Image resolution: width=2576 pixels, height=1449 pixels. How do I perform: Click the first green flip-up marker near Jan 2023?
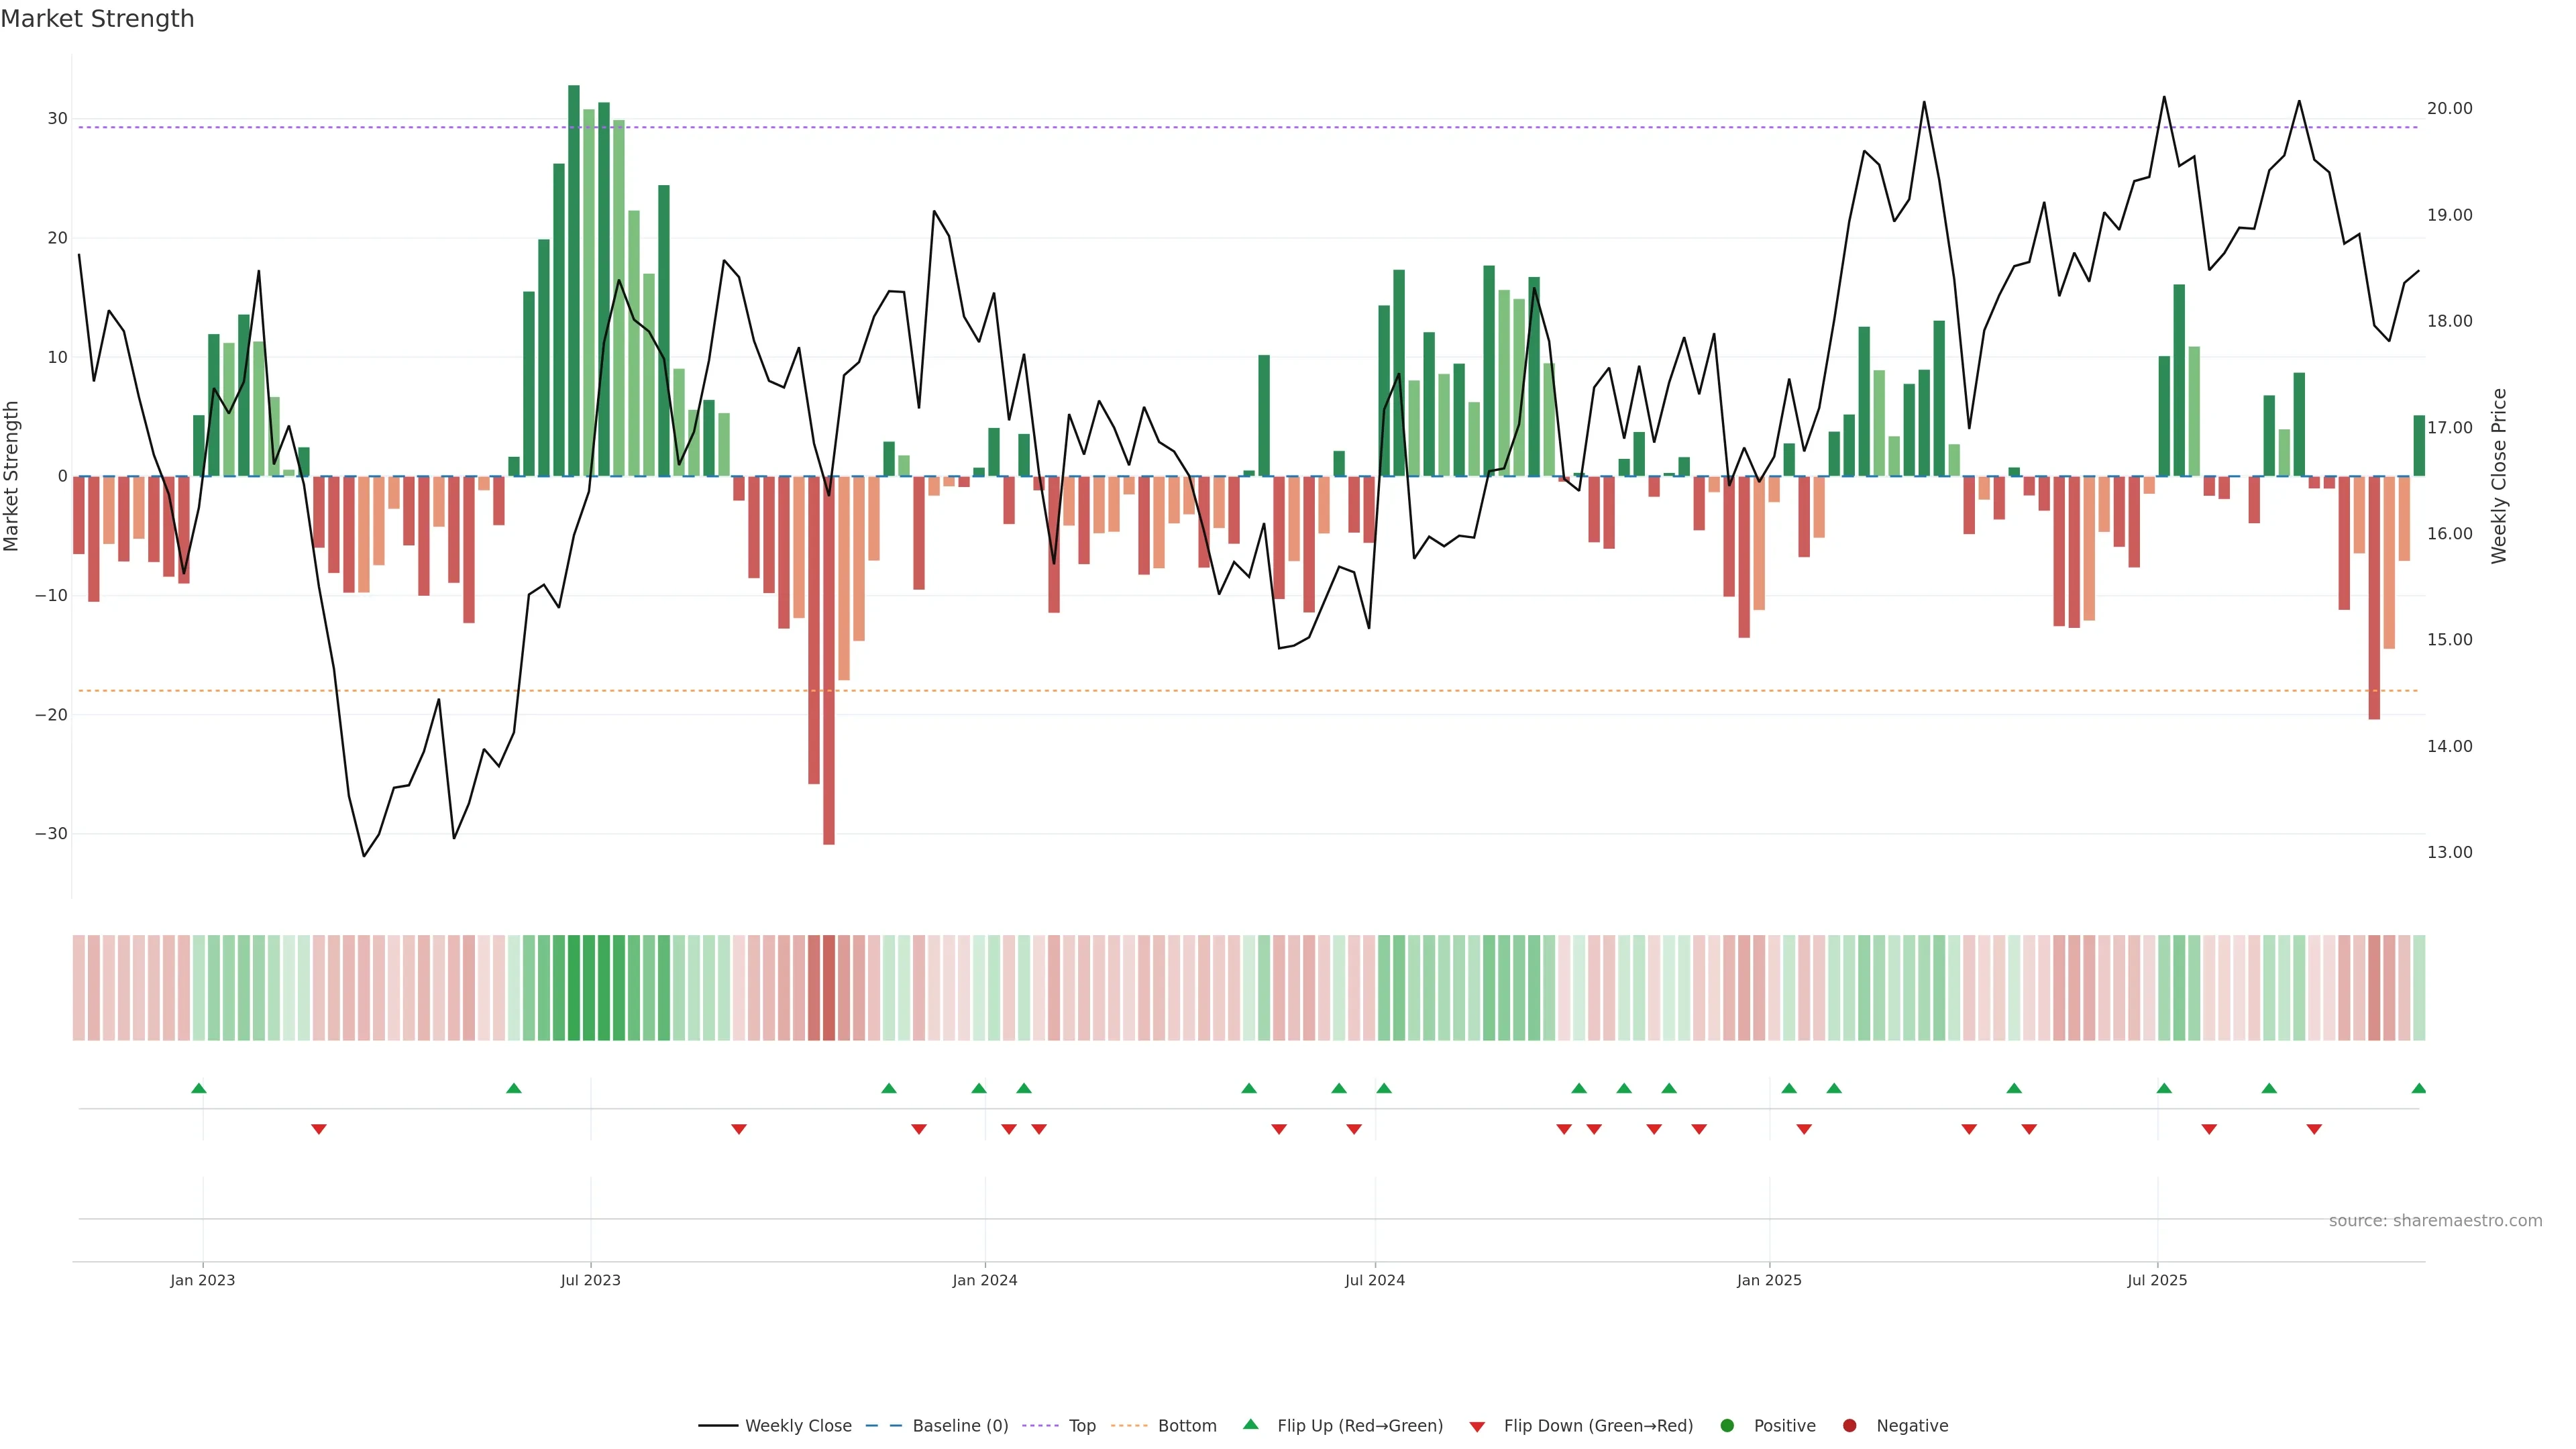coord(198,1088)
